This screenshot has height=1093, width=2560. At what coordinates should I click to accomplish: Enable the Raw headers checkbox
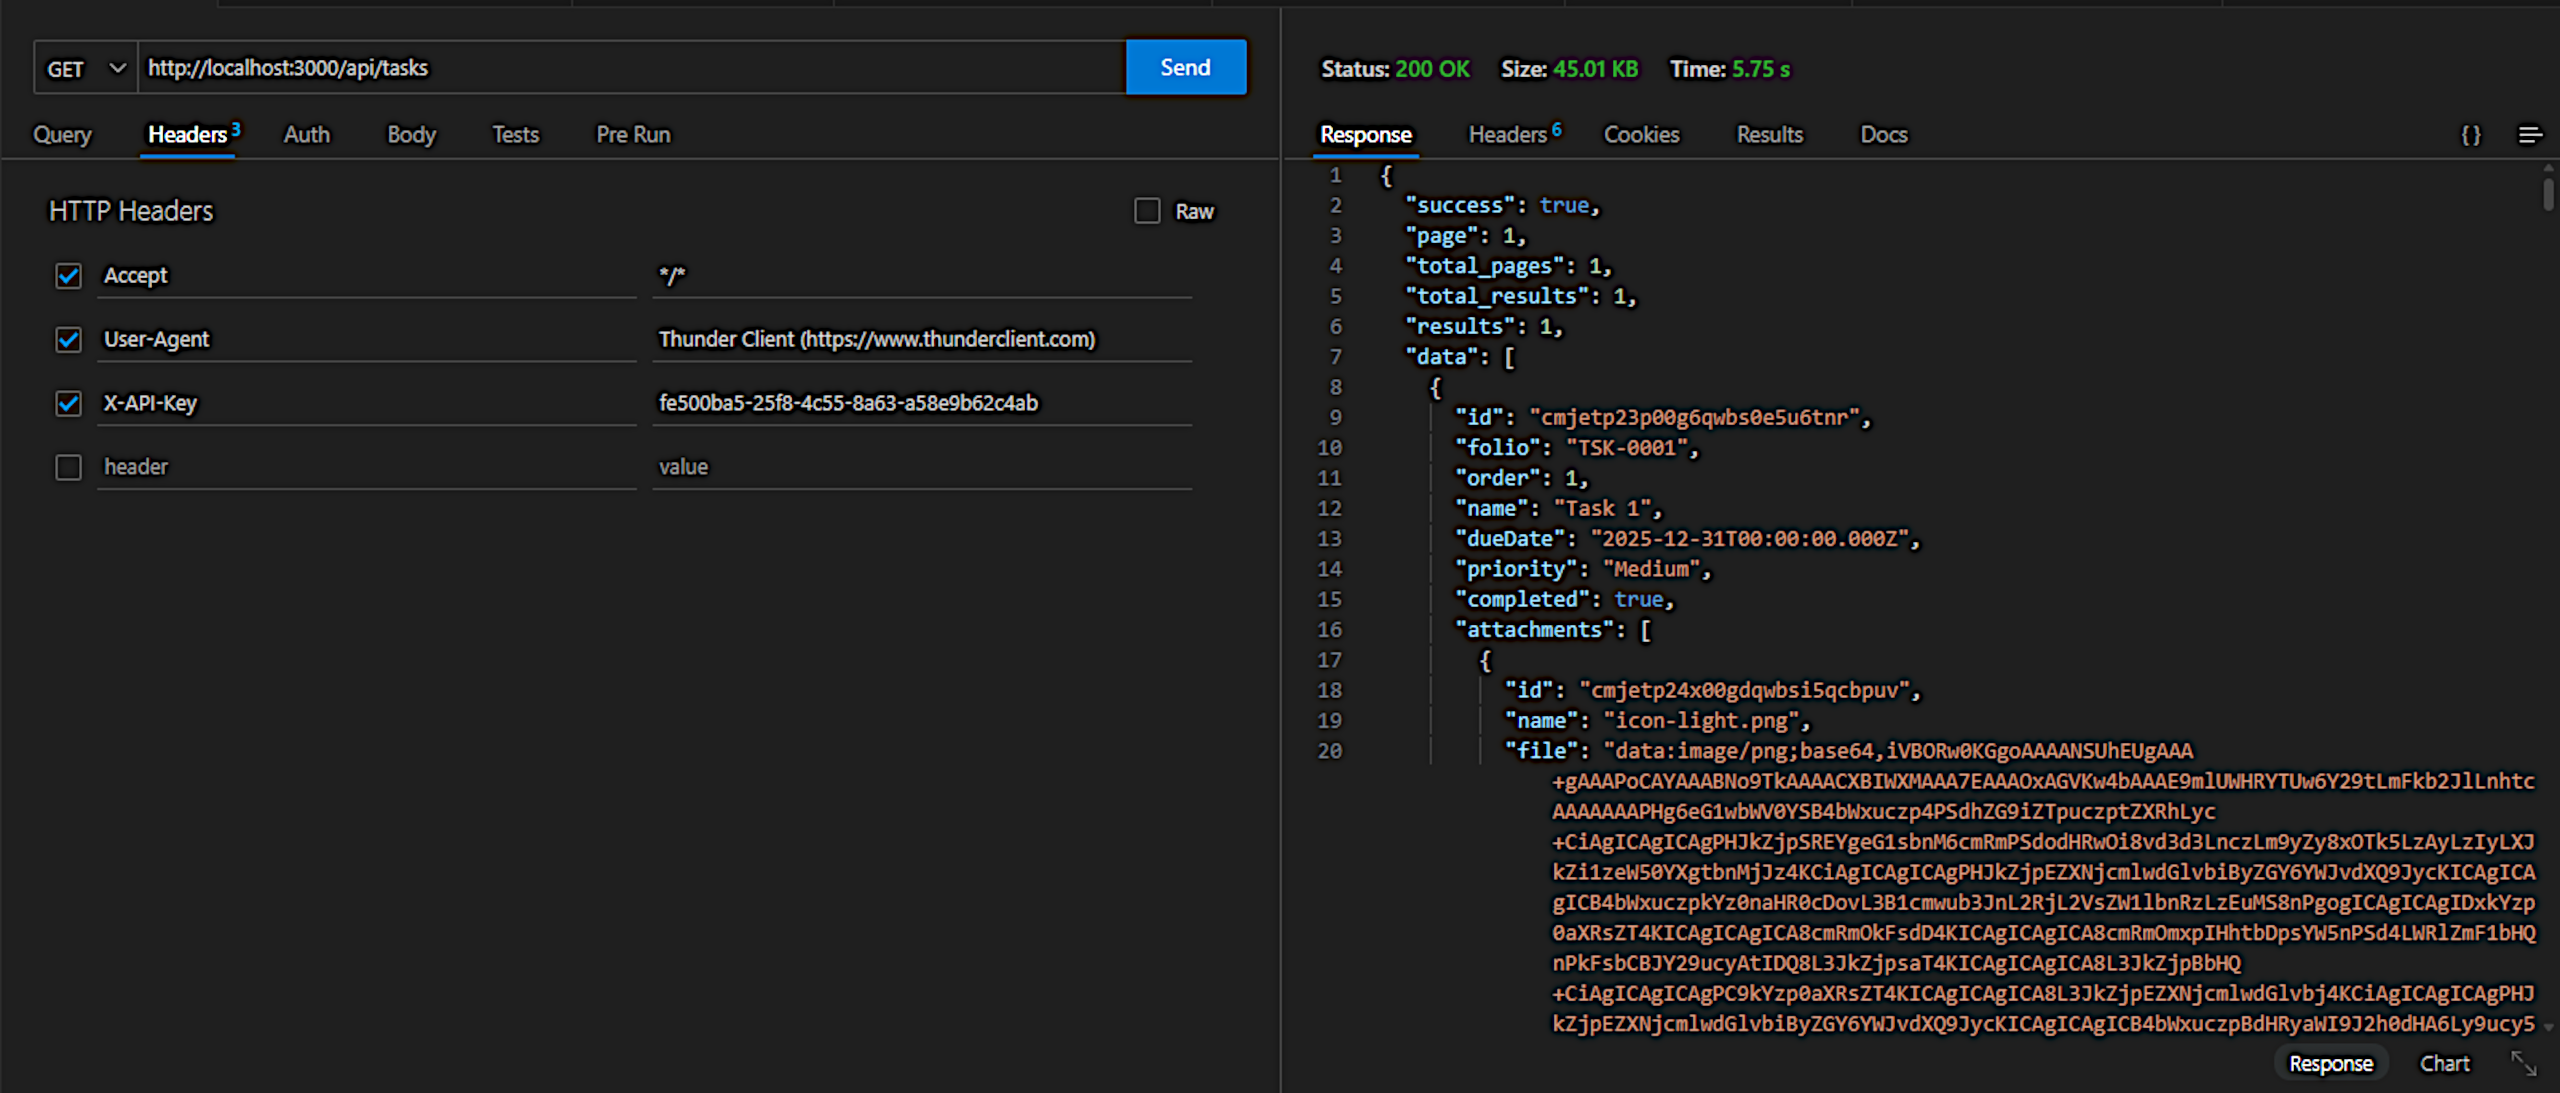[x=1147, y=211]
